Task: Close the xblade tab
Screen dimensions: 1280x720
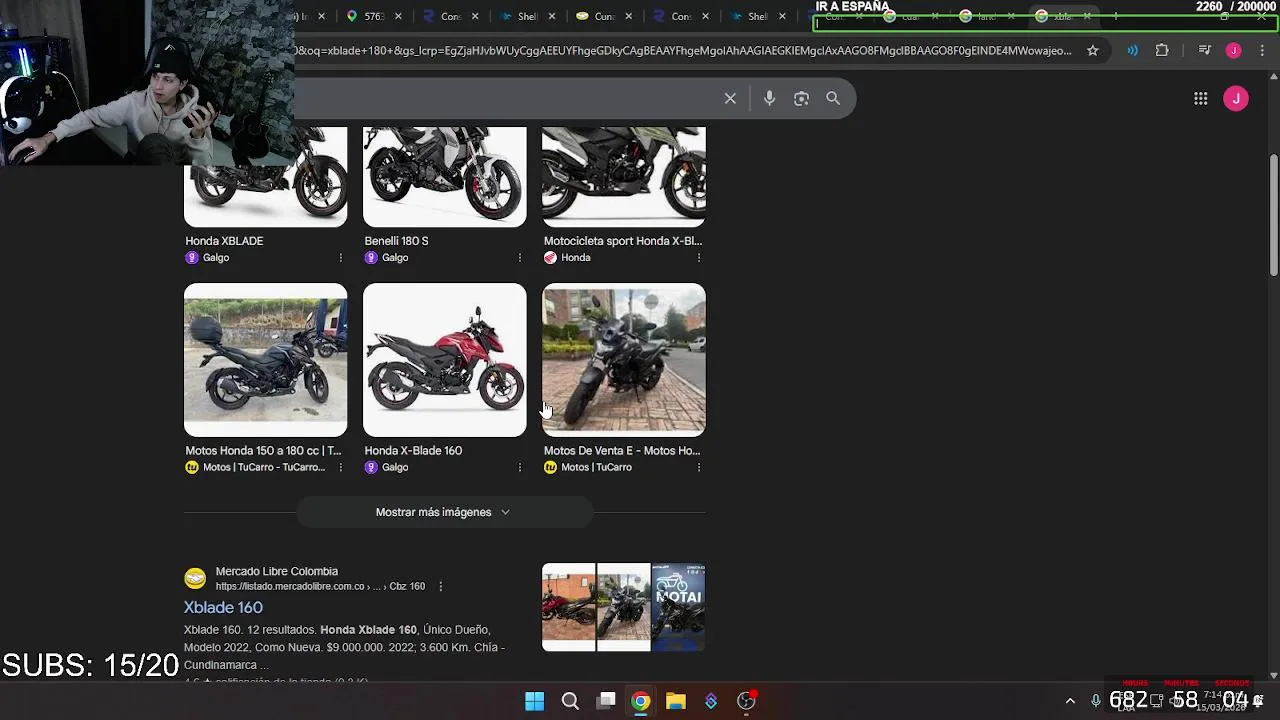Action: click(x=1087, y=16)
